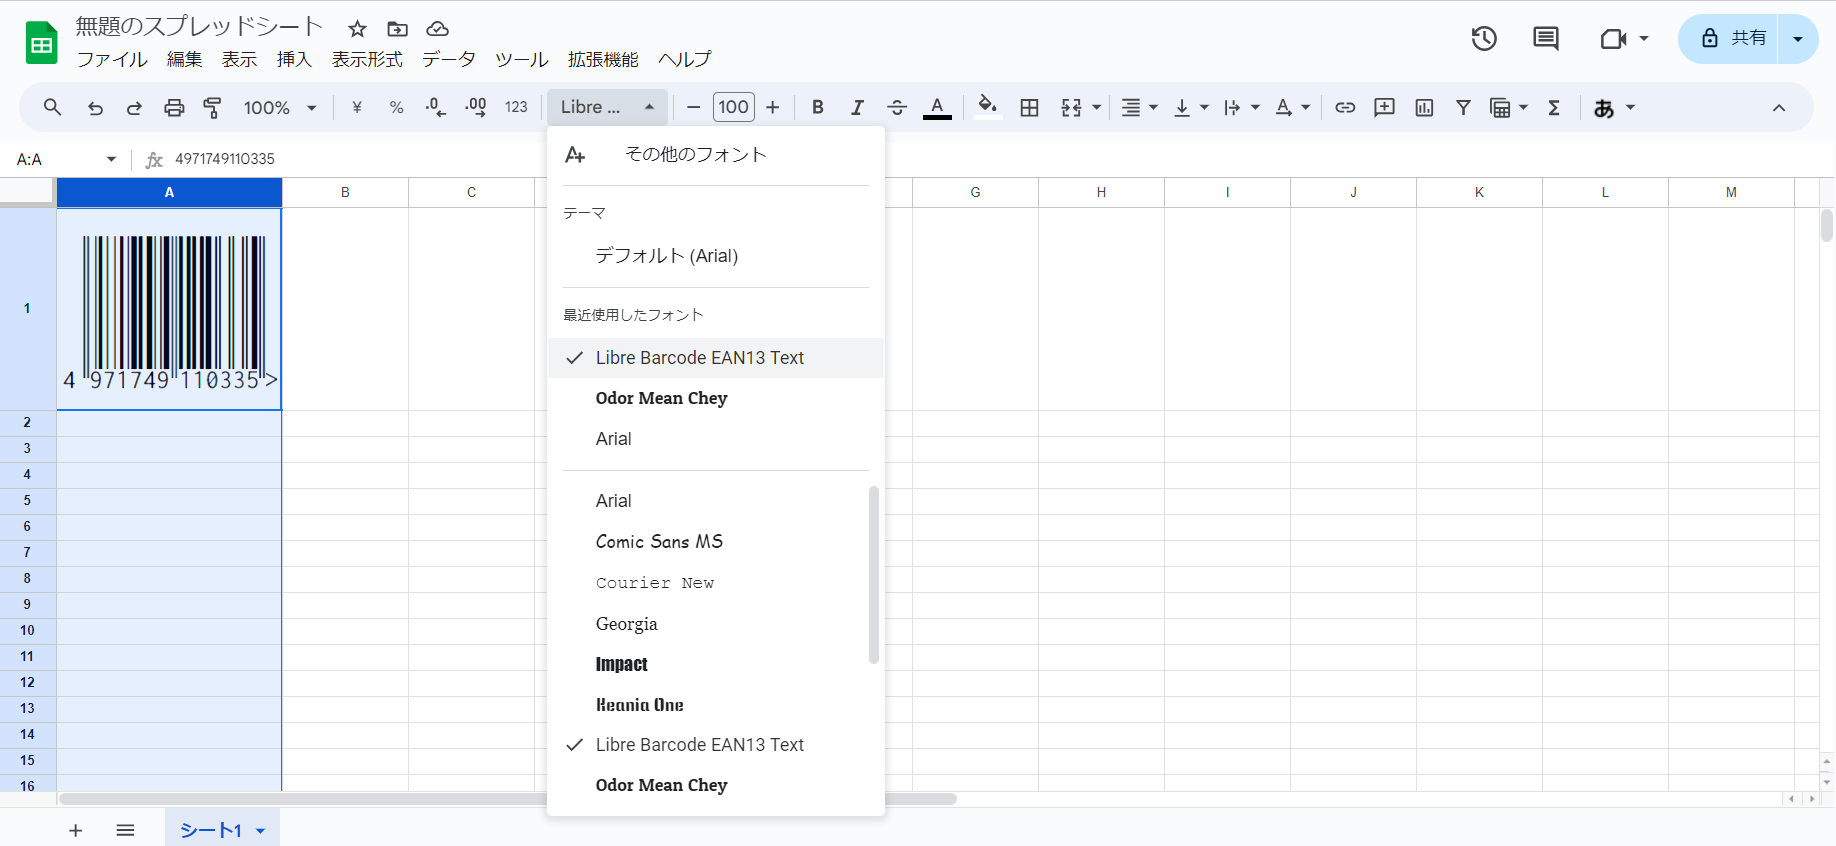Image resolution: width=1836 pixels, height=846 pixels.
Task: Click the print icon
Action: 174,107
